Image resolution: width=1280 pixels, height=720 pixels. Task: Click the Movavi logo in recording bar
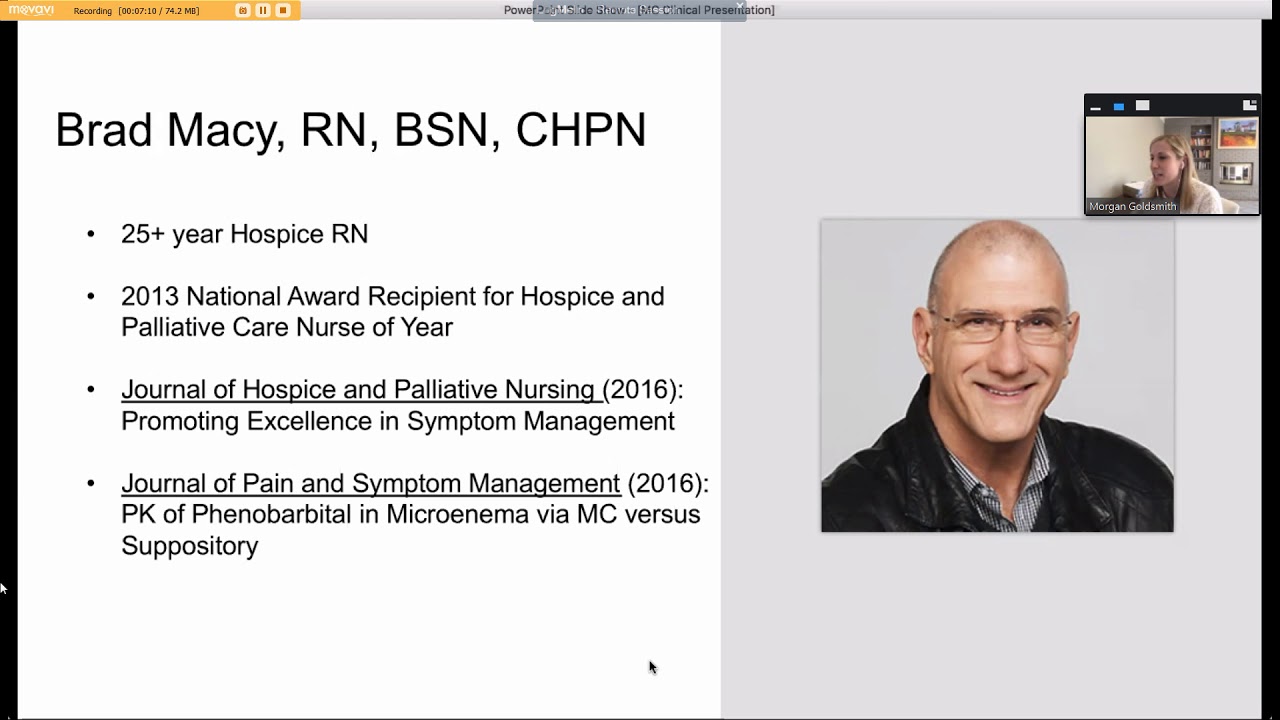(x=31, y=10)
